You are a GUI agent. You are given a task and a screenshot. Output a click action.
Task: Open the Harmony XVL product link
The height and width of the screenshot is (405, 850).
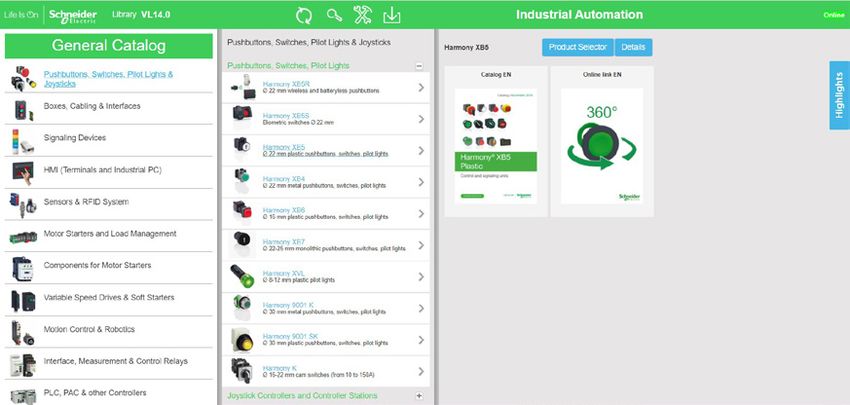tap(277, 273)
